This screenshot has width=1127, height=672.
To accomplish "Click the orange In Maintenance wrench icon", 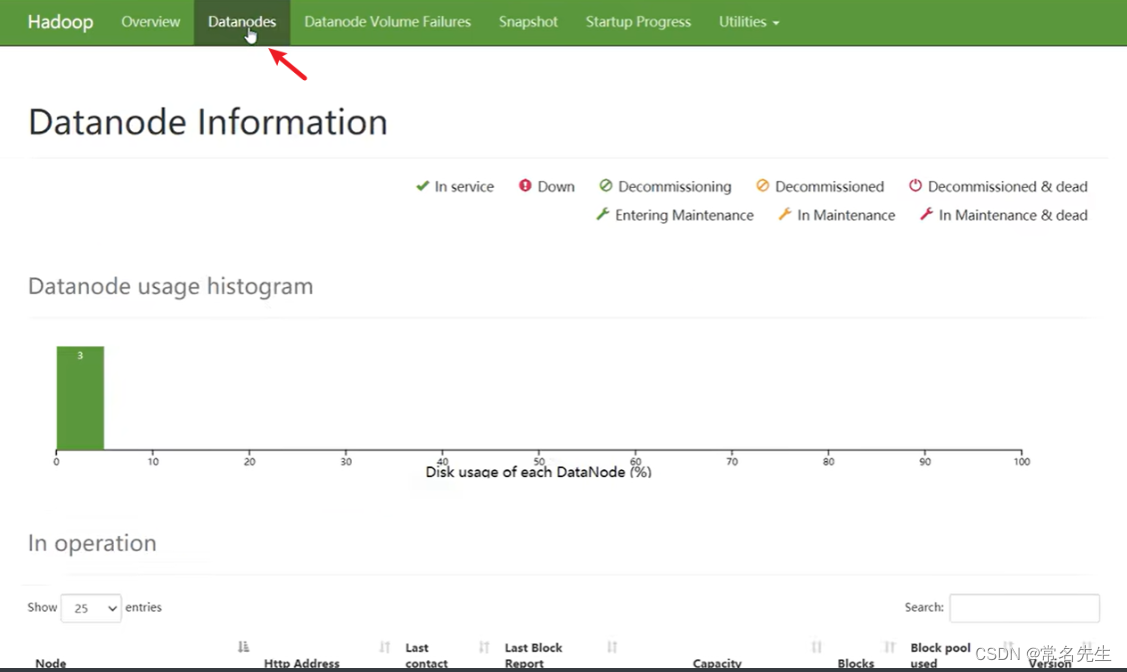I will [x=785, y=214].
